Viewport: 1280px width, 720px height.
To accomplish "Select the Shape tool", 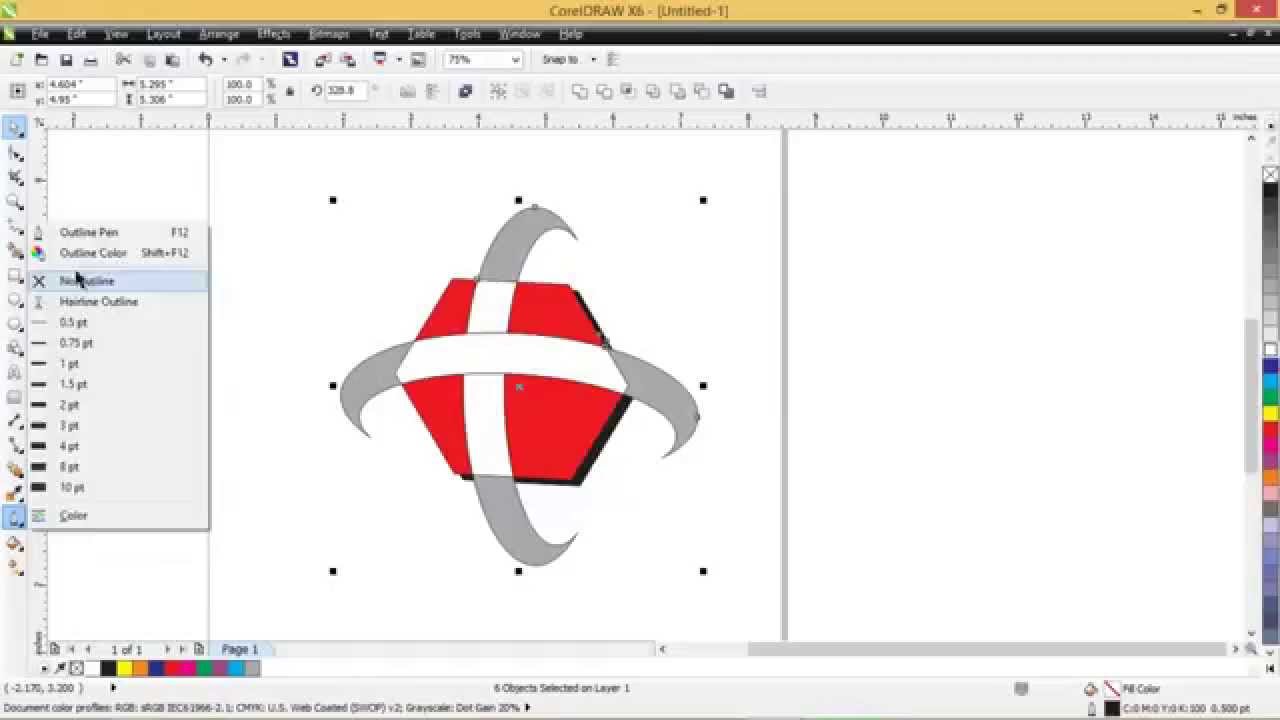I will [15, 153].
